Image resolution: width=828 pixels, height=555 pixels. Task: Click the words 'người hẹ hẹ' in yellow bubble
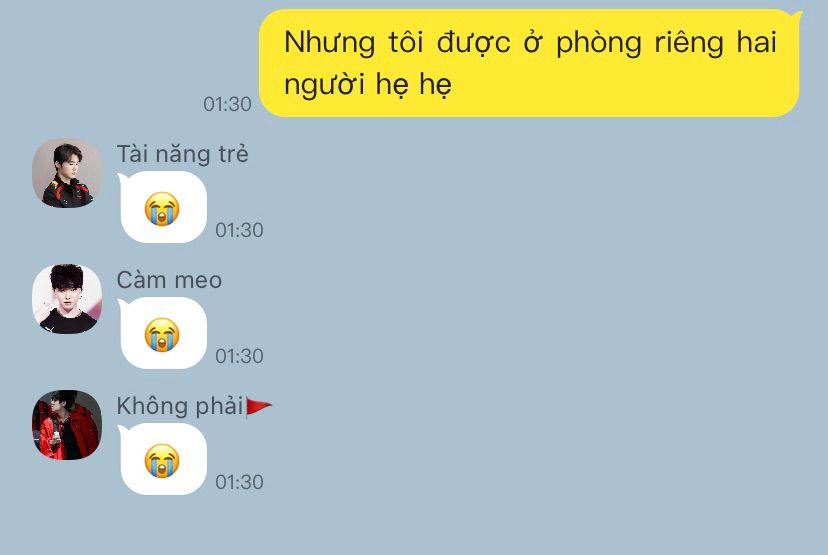[368, 84]
